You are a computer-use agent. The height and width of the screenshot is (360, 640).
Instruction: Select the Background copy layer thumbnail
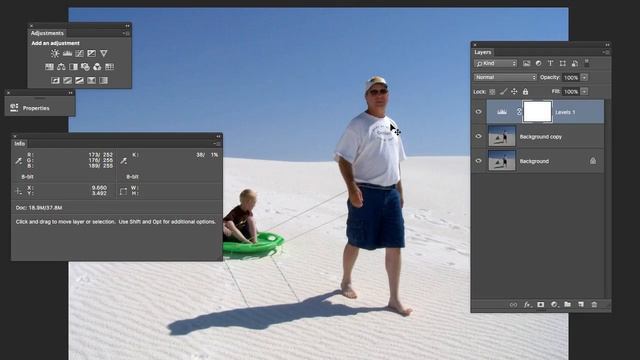tap(502, 136)
